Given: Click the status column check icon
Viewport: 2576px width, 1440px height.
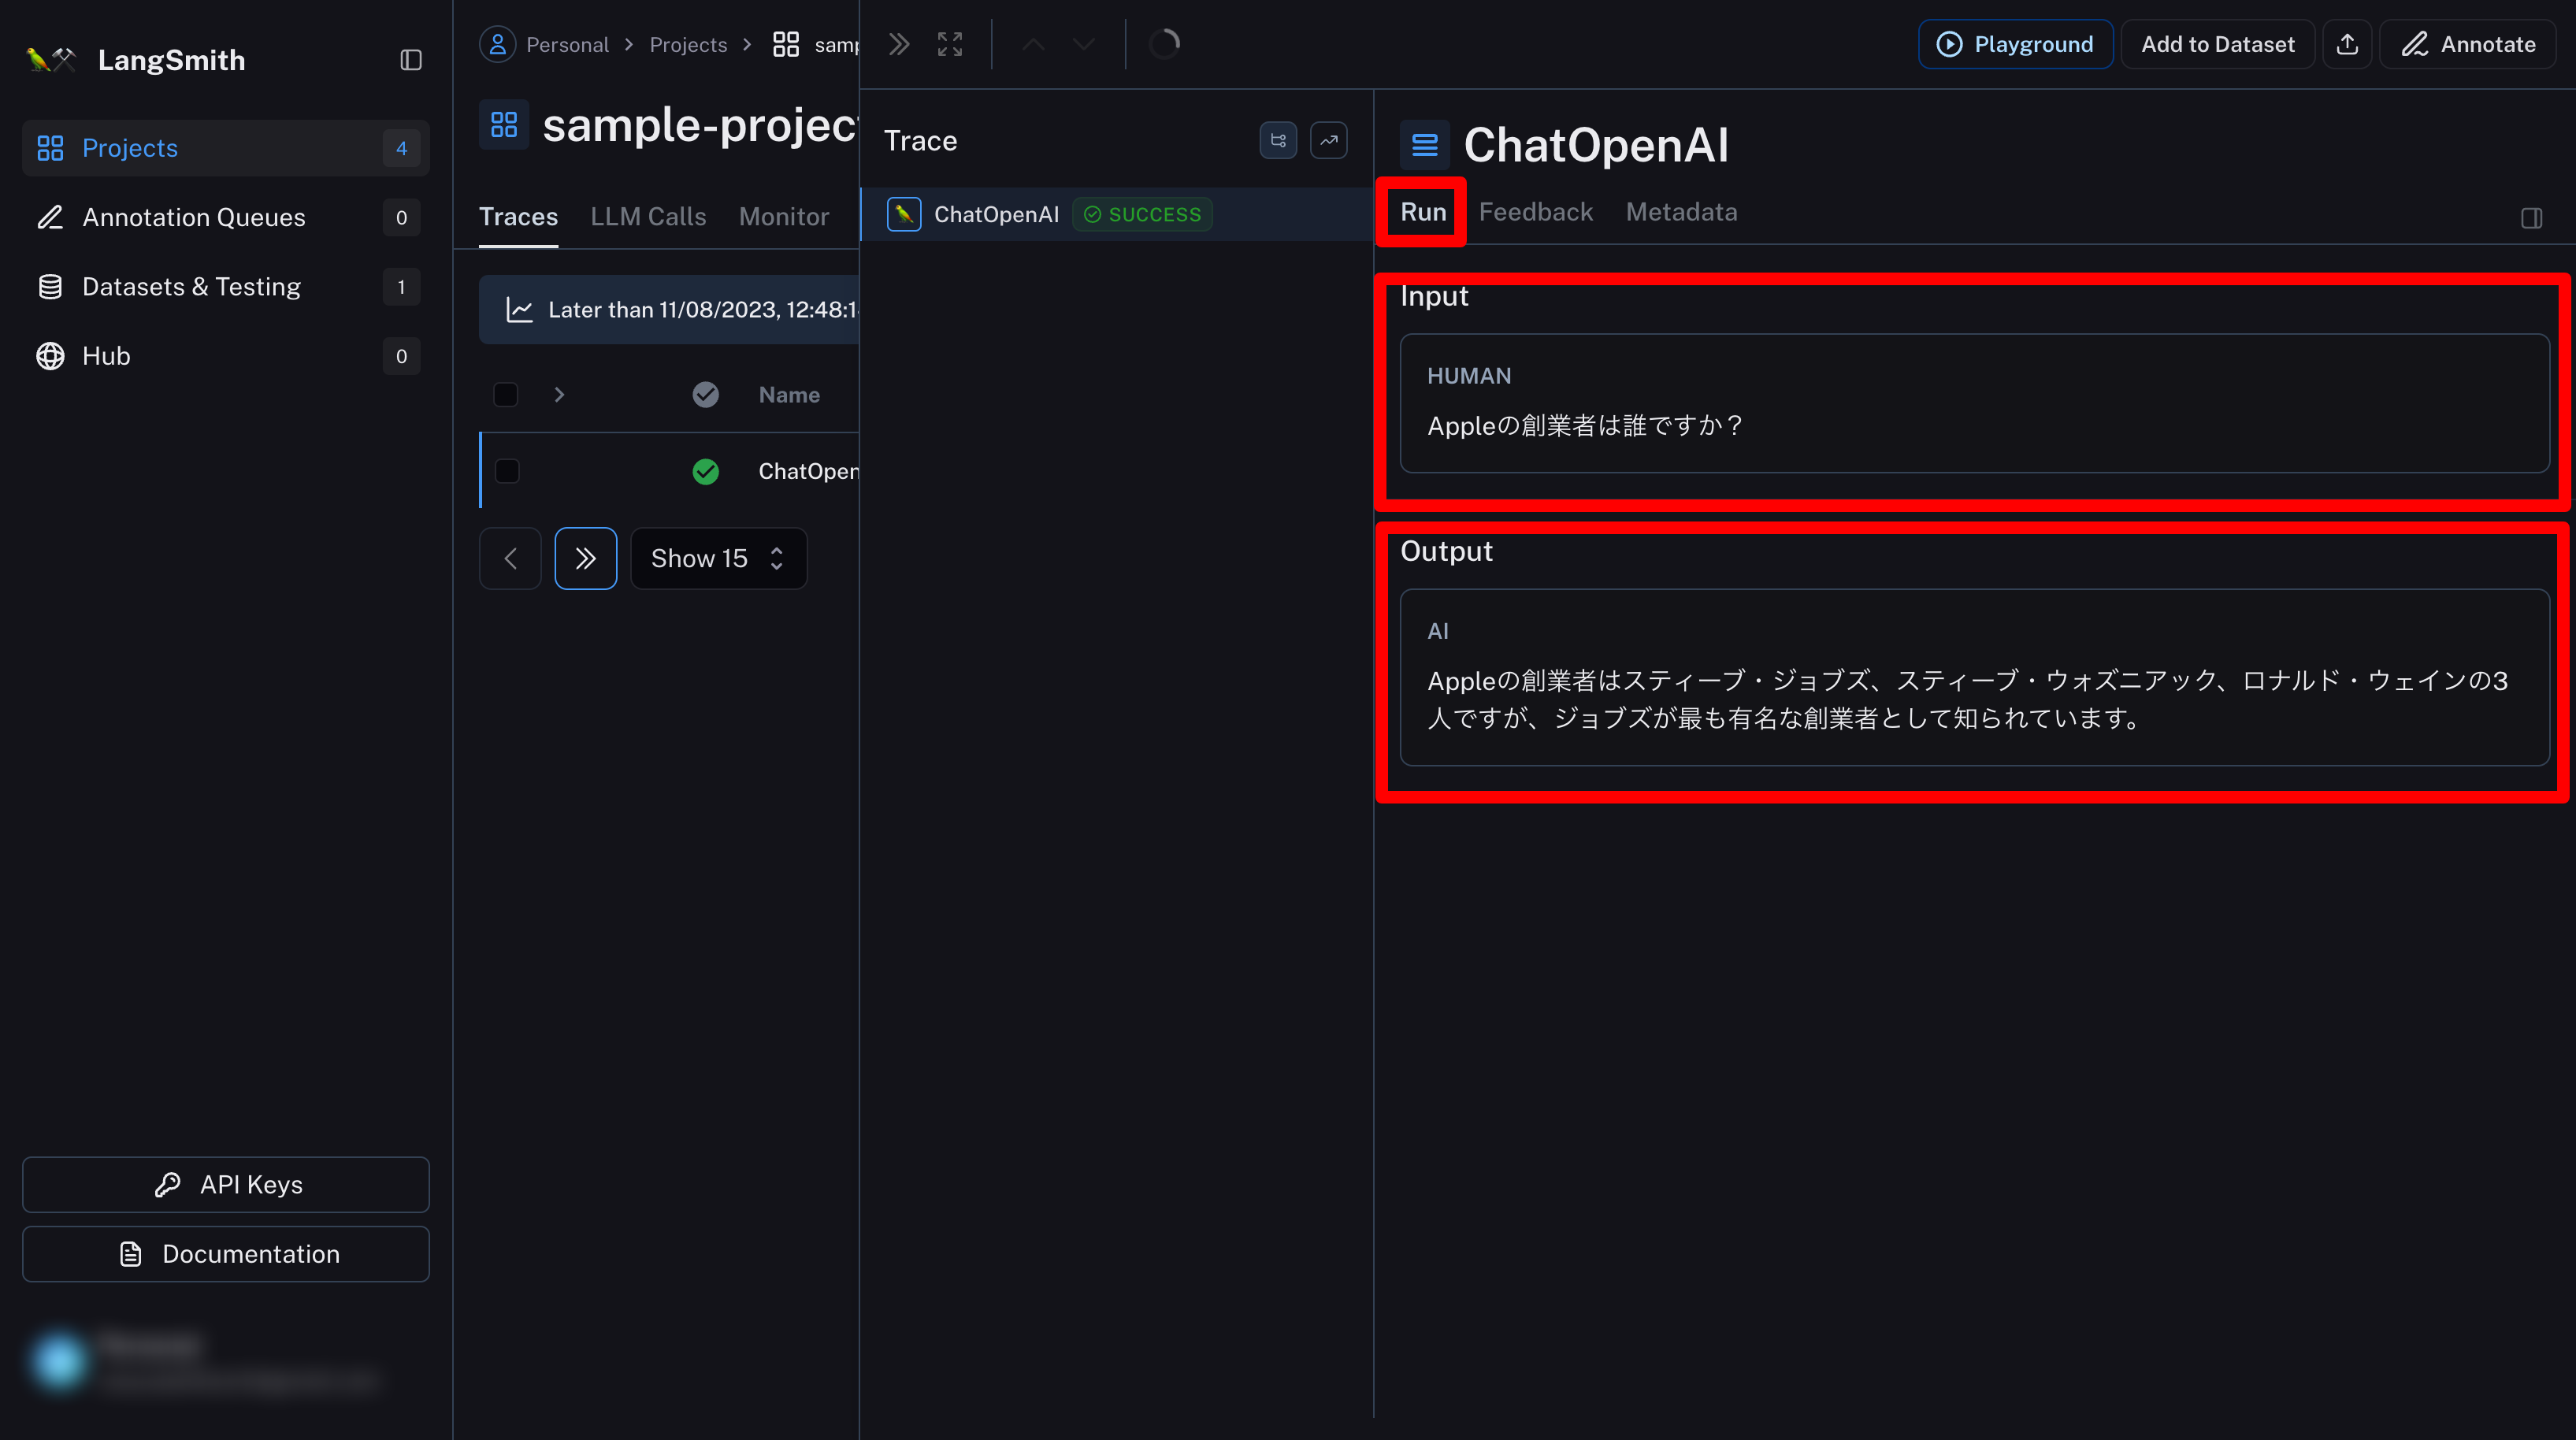Looking at the screenshot, I should click(706, 395).
